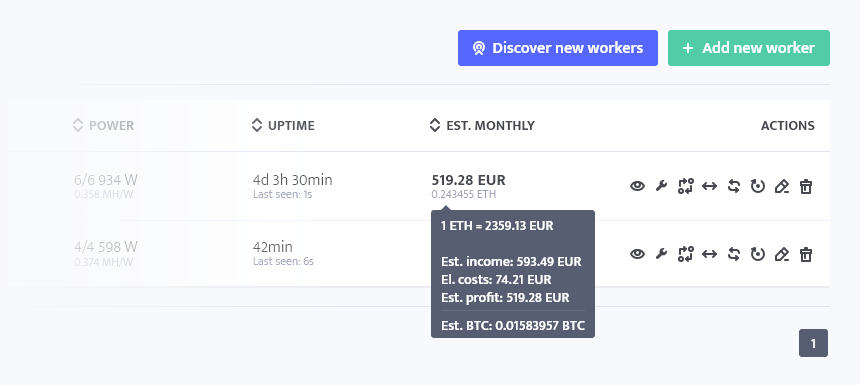Viewport: 860px width, 385px height.
Task: Click the wrench icon in second row
Action: [661, 254]
